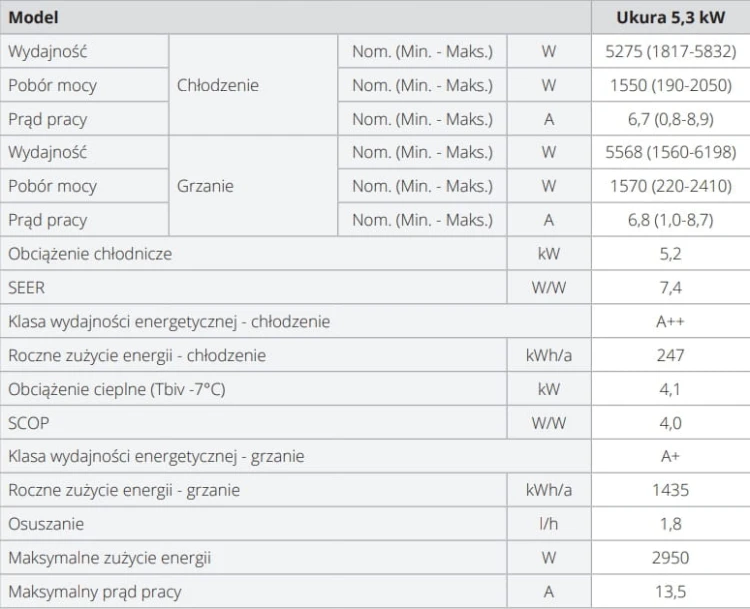Click the A++ energy class value

pyautogui.click(x=671, y=321)
